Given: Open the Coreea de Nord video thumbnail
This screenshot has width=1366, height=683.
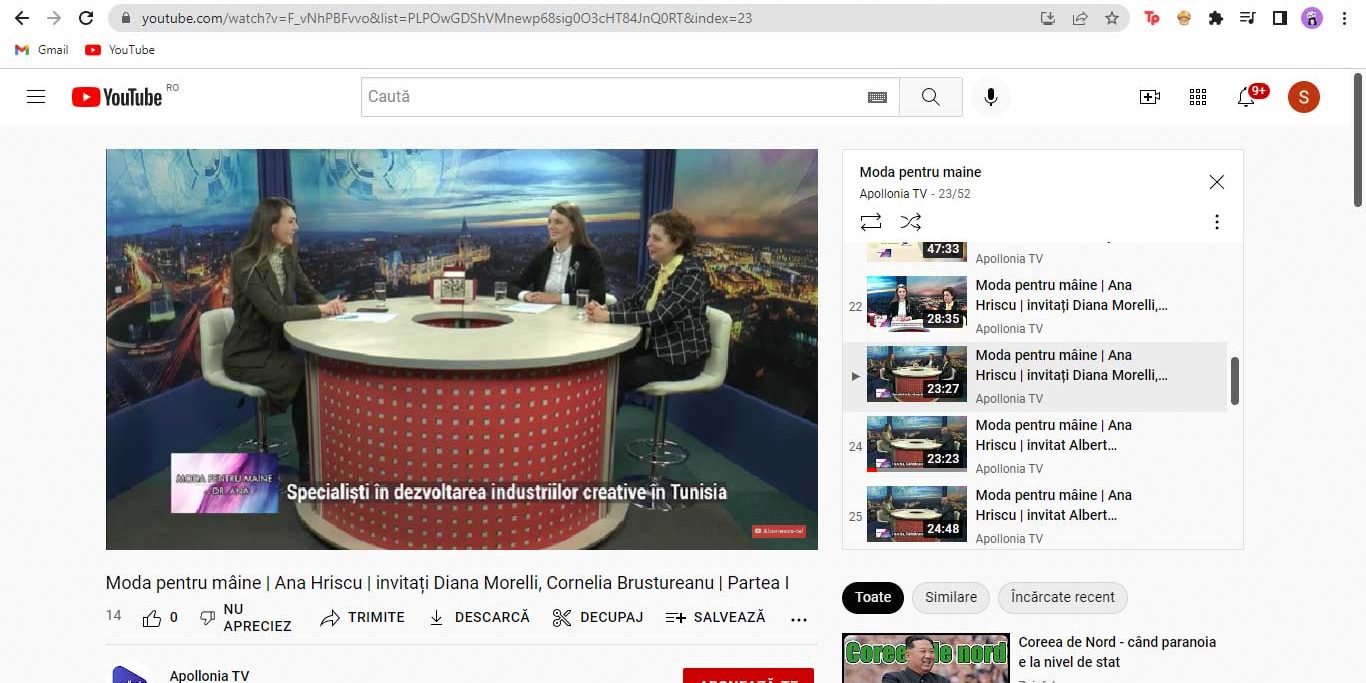Looking at the screenshot, I should (x=926, y=658).
